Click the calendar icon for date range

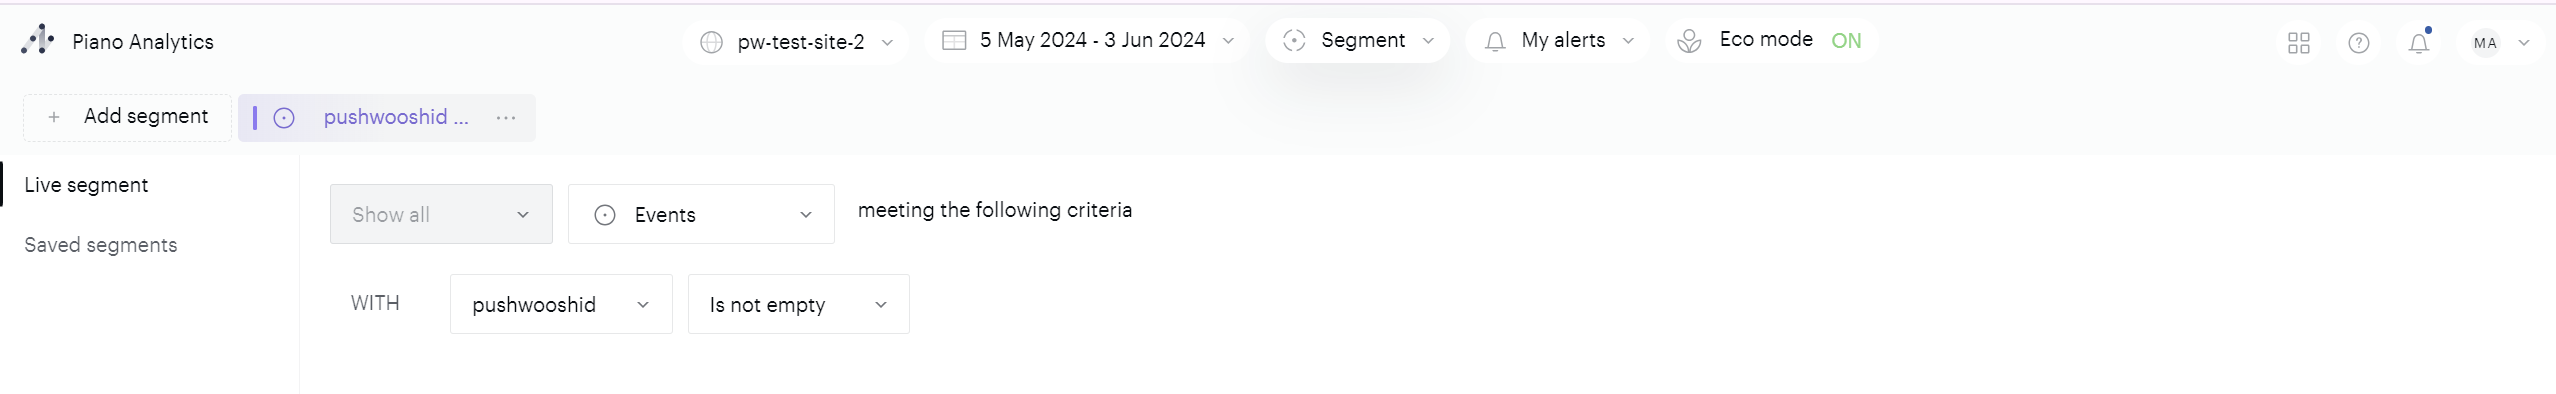[954, 40]
